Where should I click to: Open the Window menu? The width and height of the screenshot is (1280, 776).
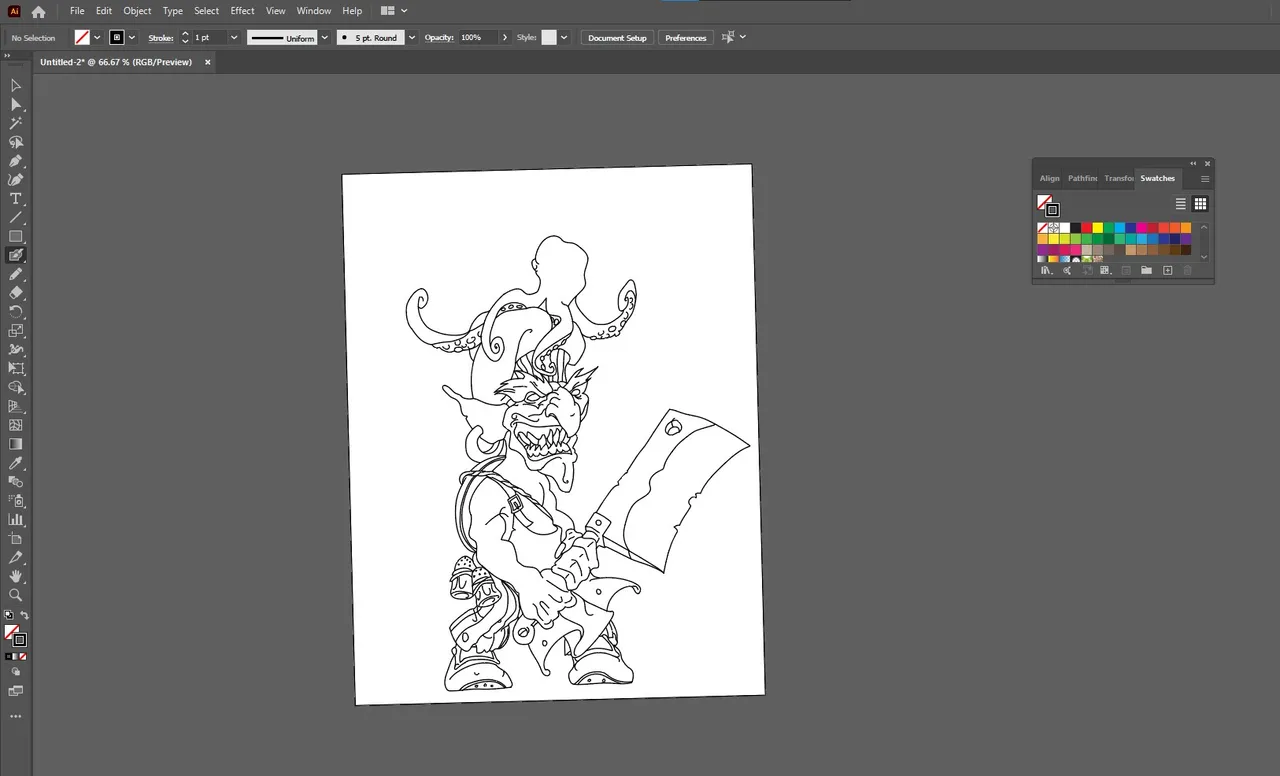pyautogui.click(x=314, y=11)
